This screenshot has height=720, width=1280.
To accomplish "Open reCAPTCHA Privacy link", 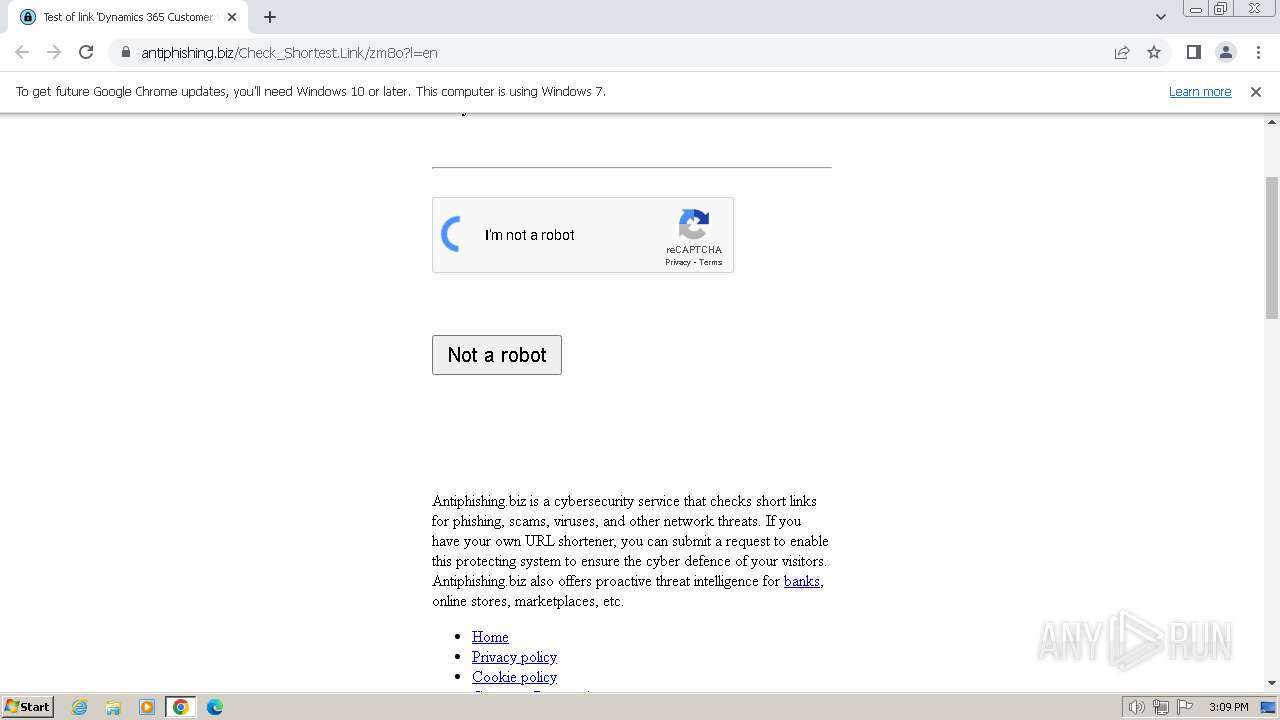I will (678, 262).
